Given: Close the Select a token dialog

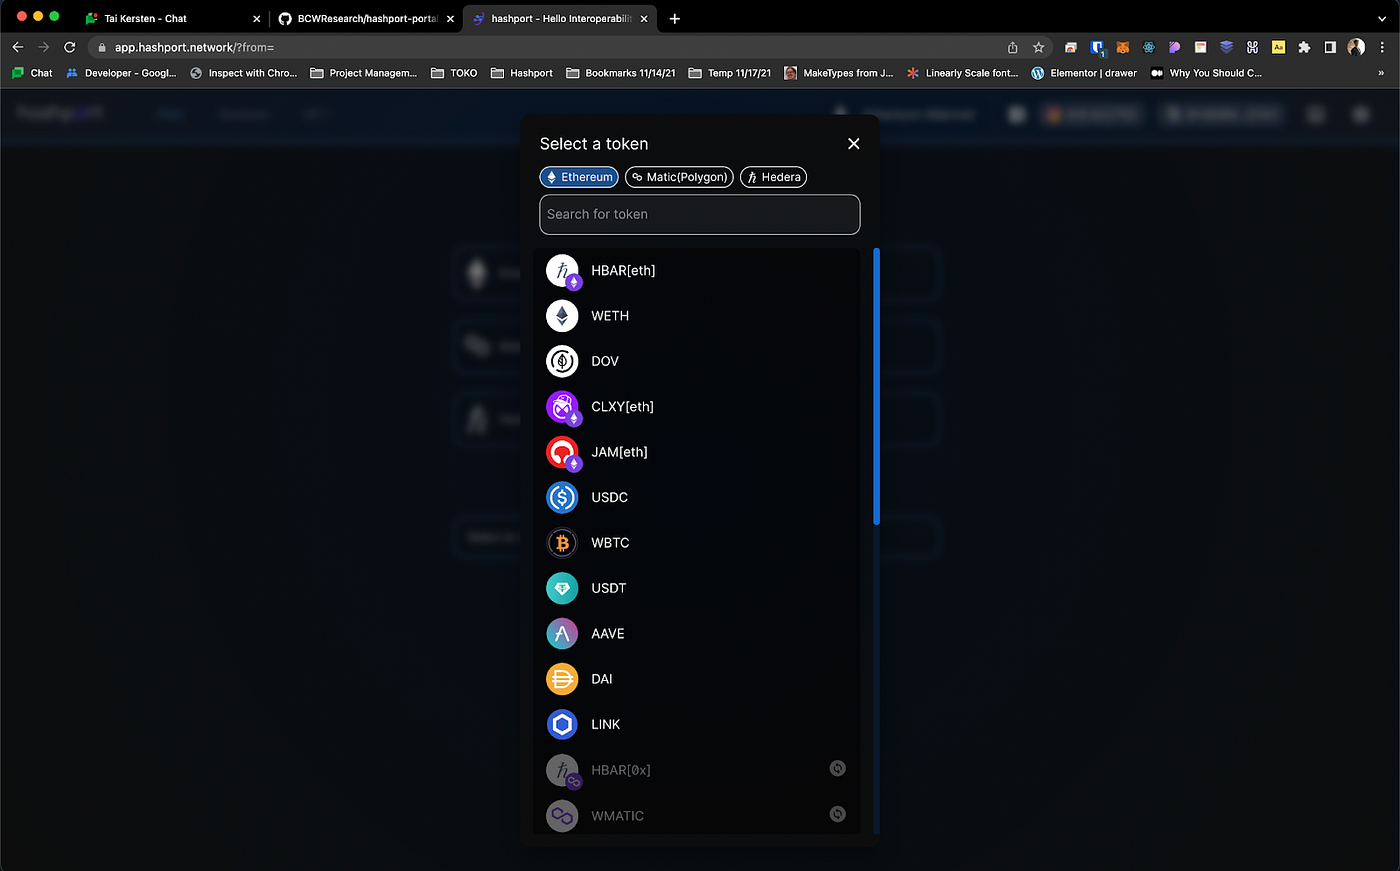Looking at the screenshot, I should click(x=853, y=143).
